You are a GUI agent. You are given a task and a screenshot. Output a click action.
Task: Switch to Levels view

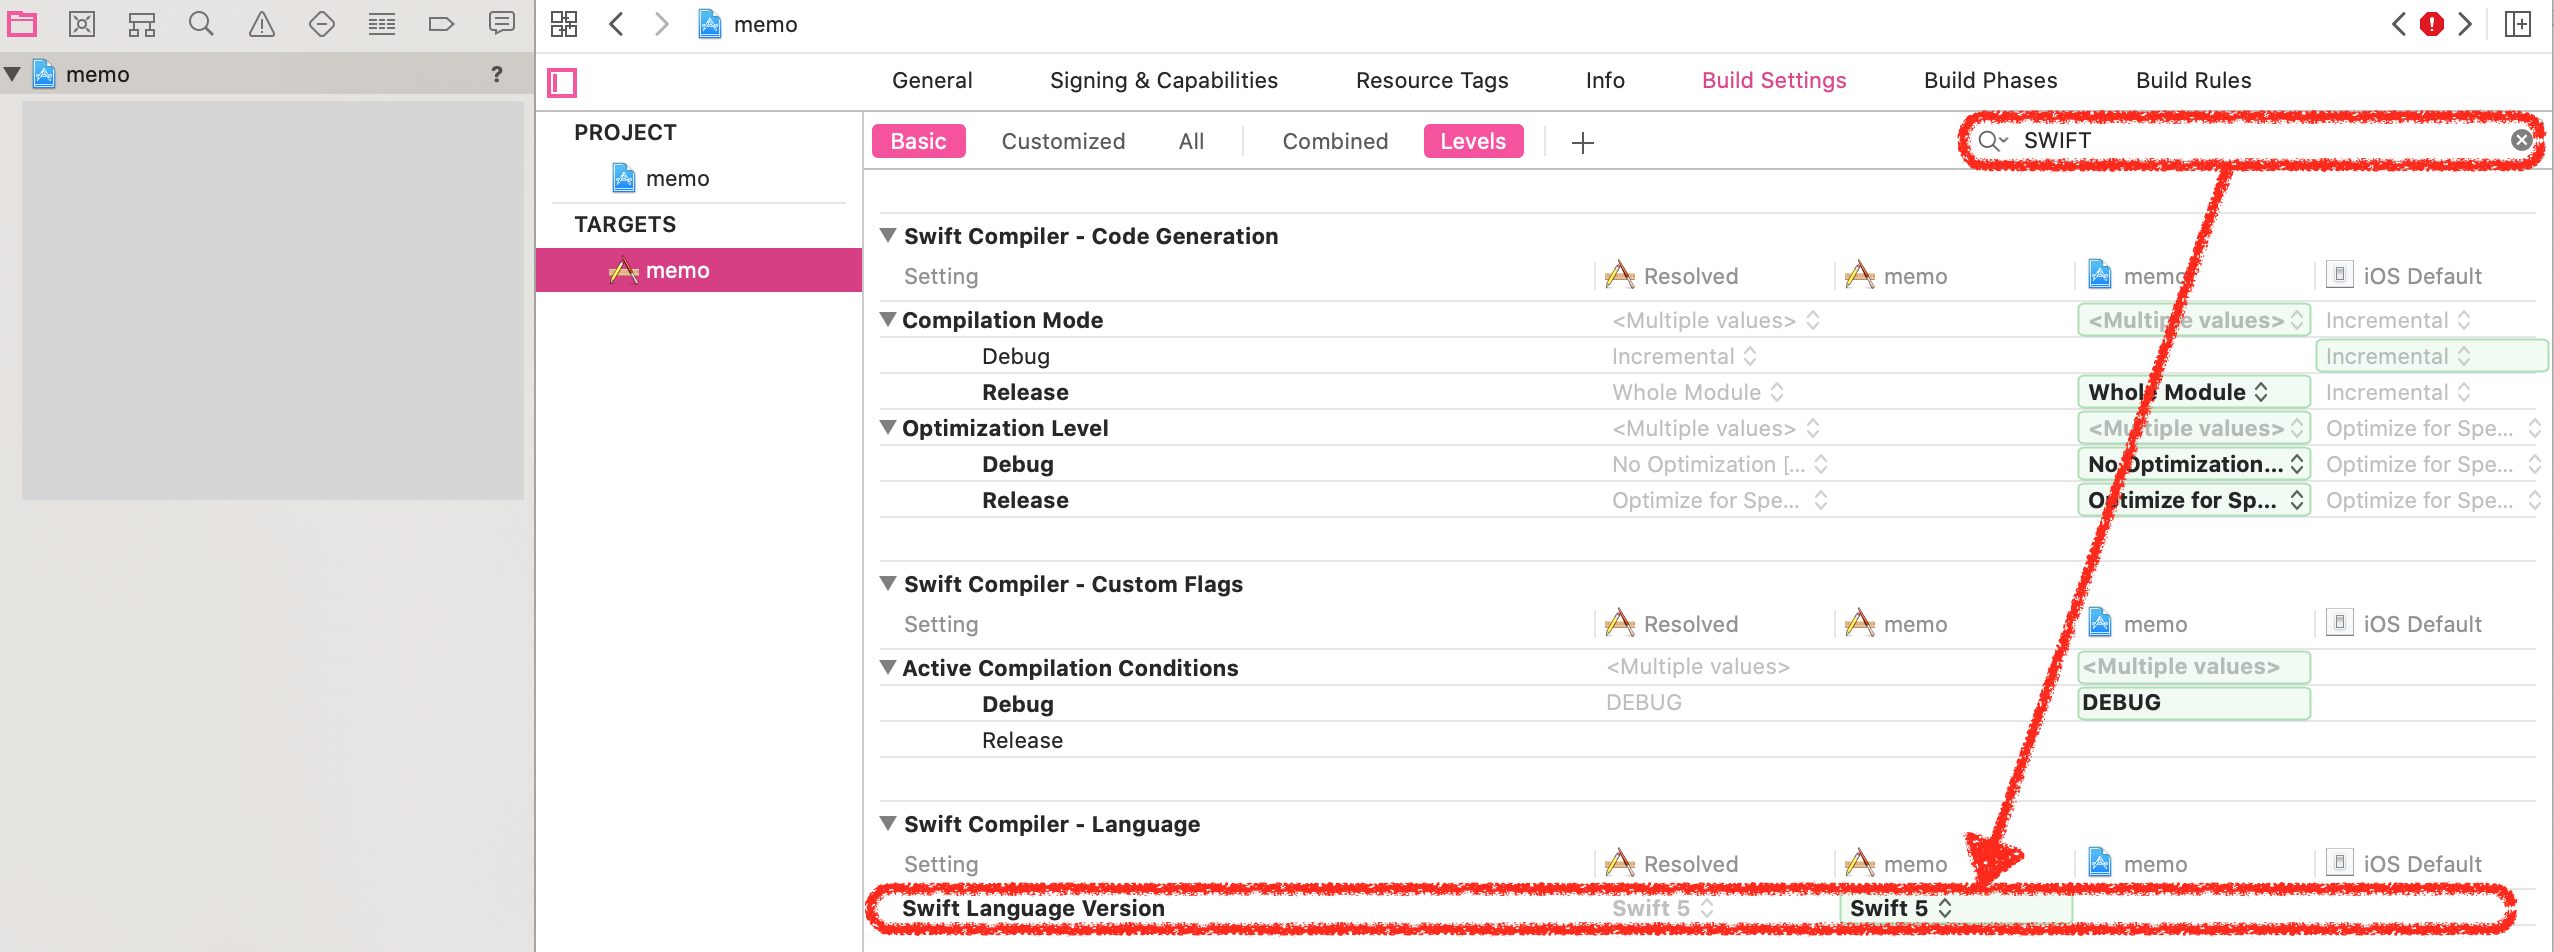coord(1473,141)
